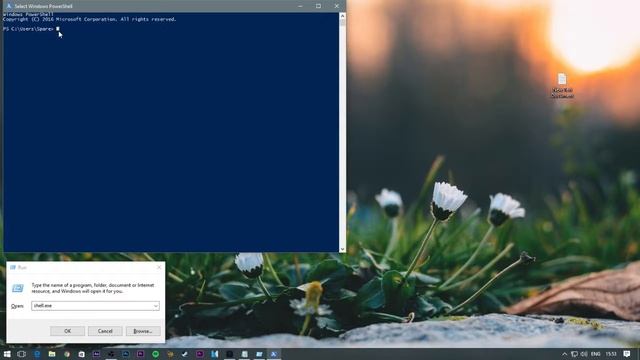Click Browse... in the Run dialog

pyautogui.click(x=143, y=331)
